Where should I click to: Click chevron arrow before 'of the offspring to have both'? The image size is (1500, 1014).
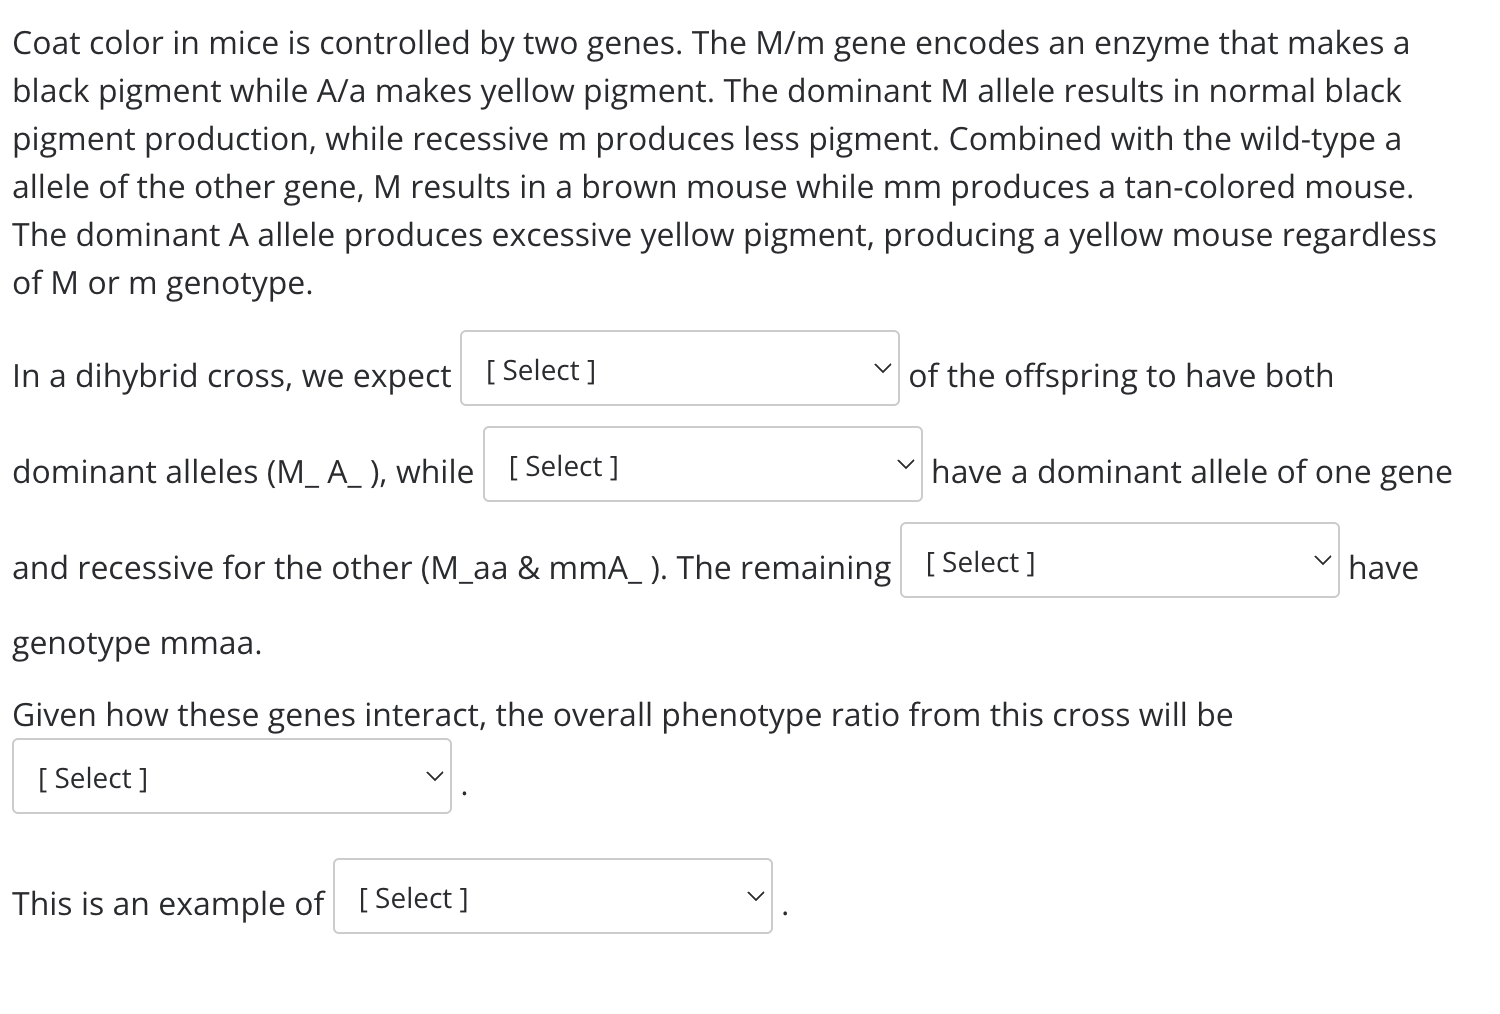click(x=881, y=368)
